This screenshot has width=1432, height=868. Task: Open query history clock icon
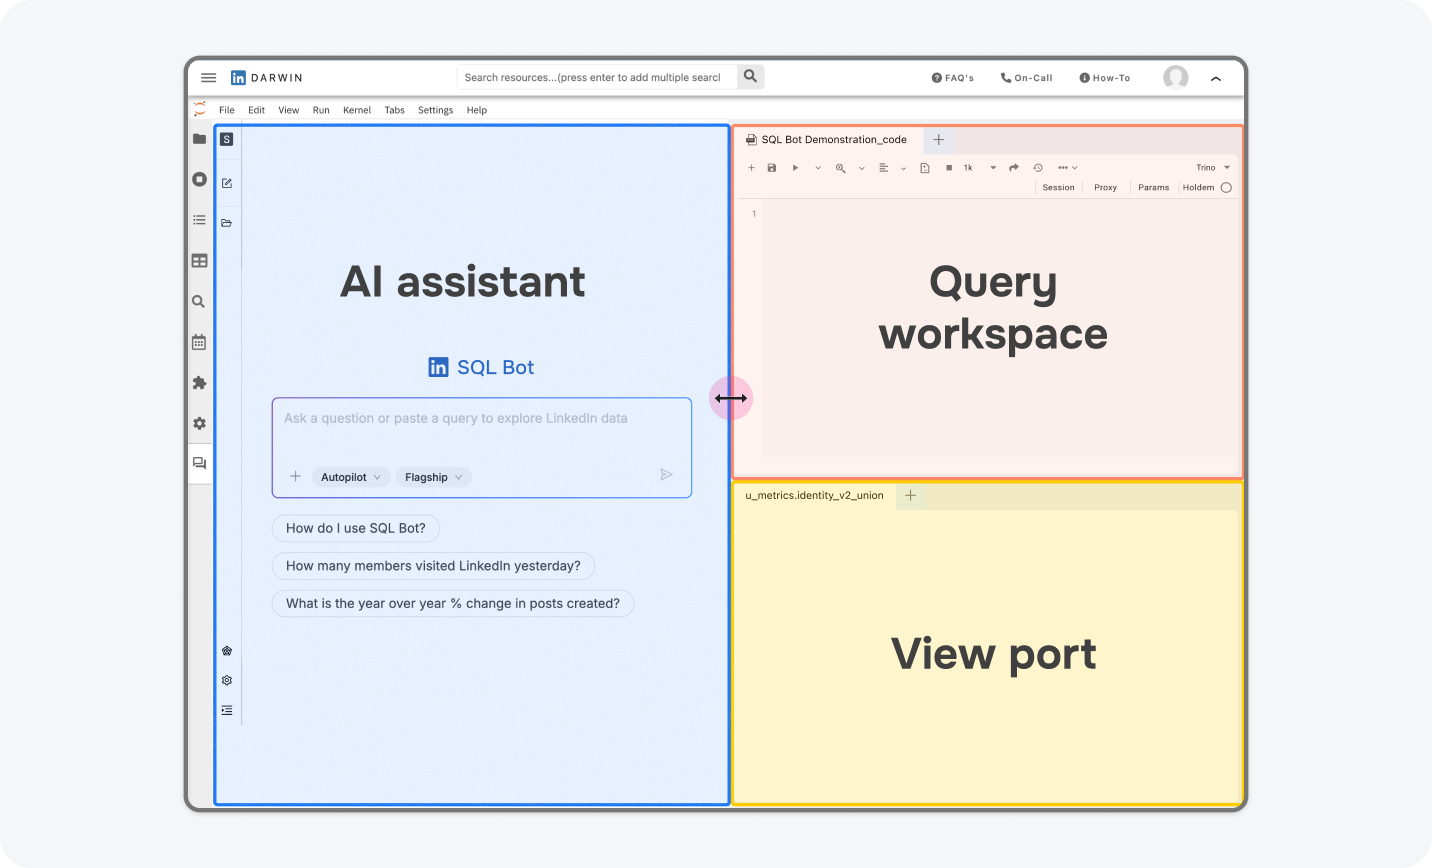tap(1038, 168)
